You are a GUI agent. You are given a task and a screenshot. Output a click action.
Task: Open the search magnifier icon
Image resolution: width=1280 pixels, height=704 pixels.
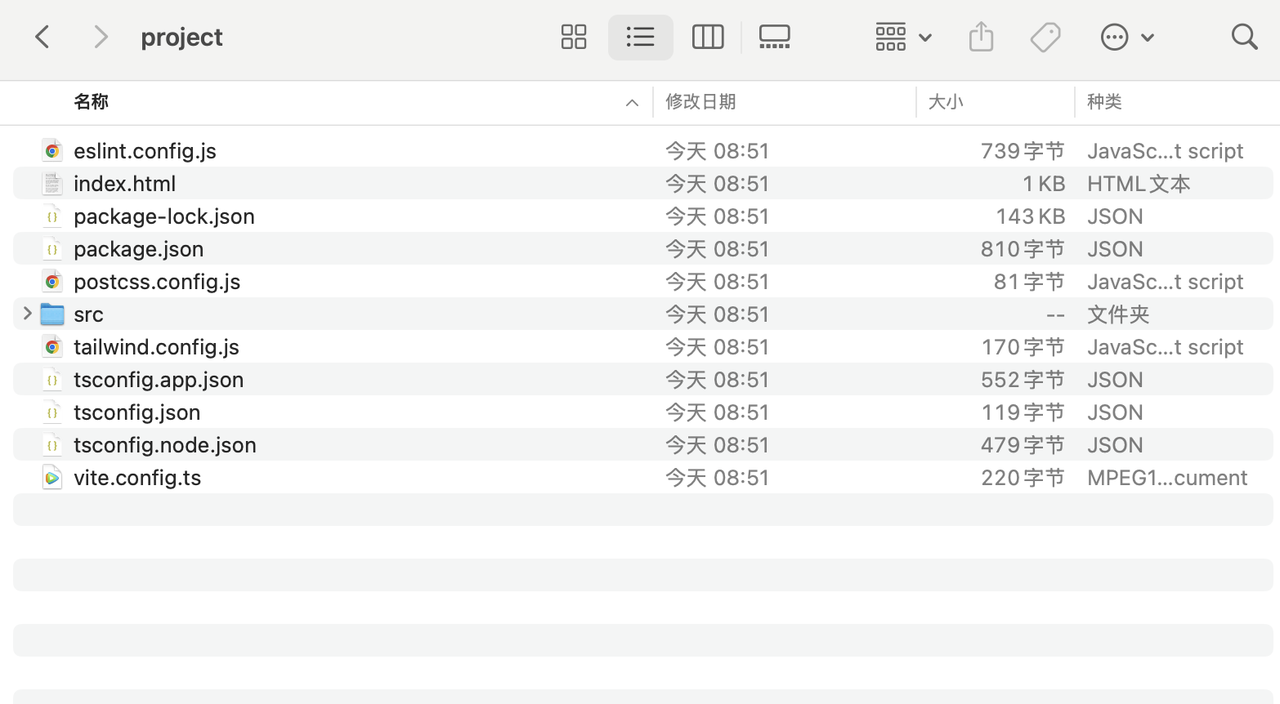[x=1244, y=38]
